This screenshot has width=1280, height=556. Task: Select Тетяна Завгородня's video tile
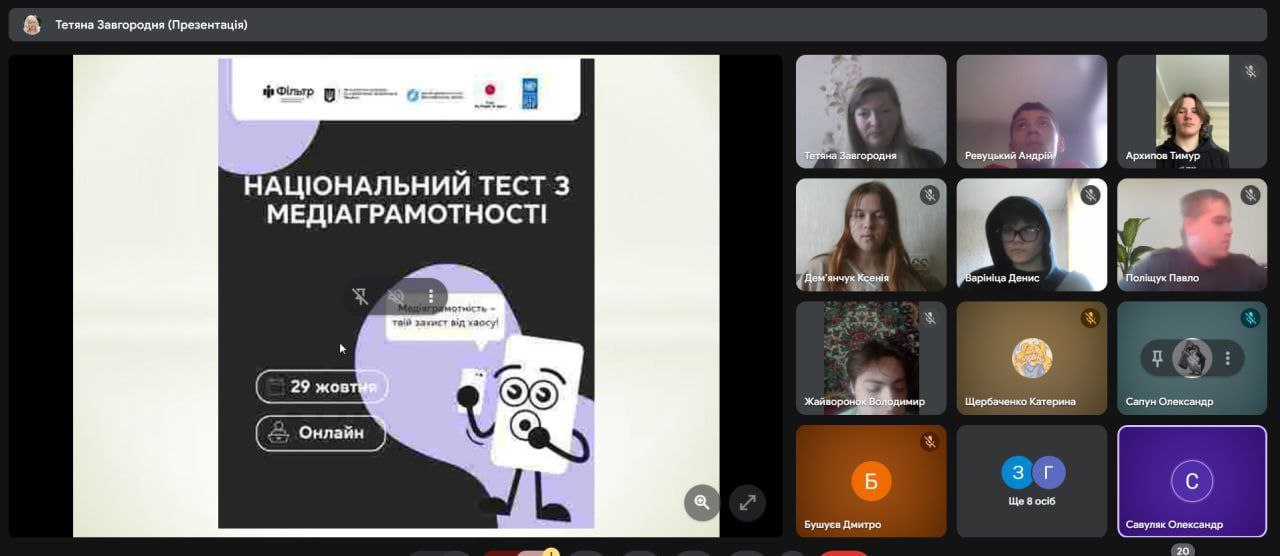click(x=870, y=110)
